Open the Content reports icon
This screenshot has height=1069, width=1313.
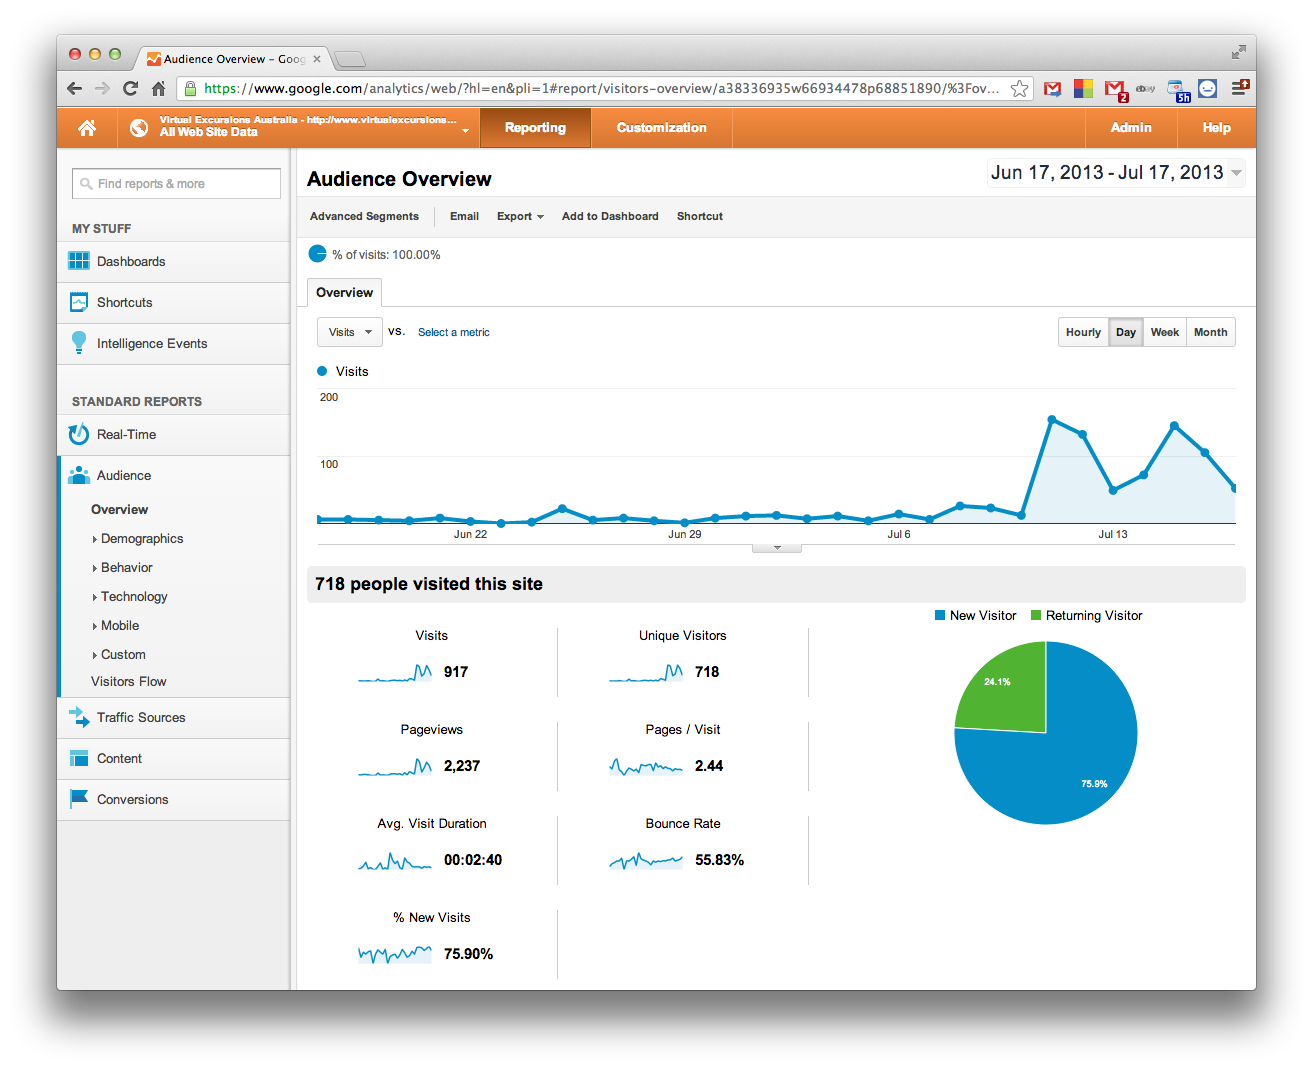pyautogui.click(x=79, y=758)
